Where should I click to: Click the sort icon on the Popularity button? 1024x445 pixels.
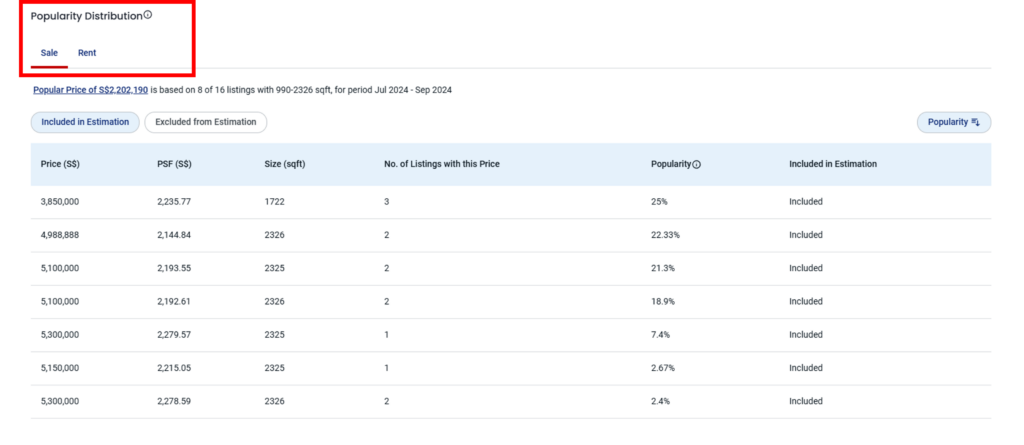tap(976, 122)
